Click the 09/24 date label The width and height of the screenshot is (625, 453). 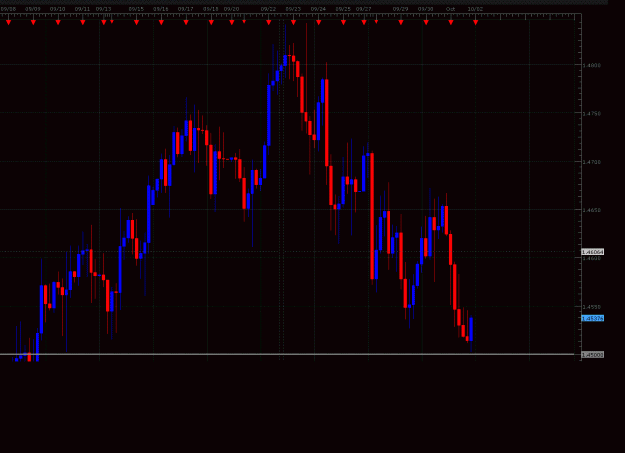tap(318, 9)
